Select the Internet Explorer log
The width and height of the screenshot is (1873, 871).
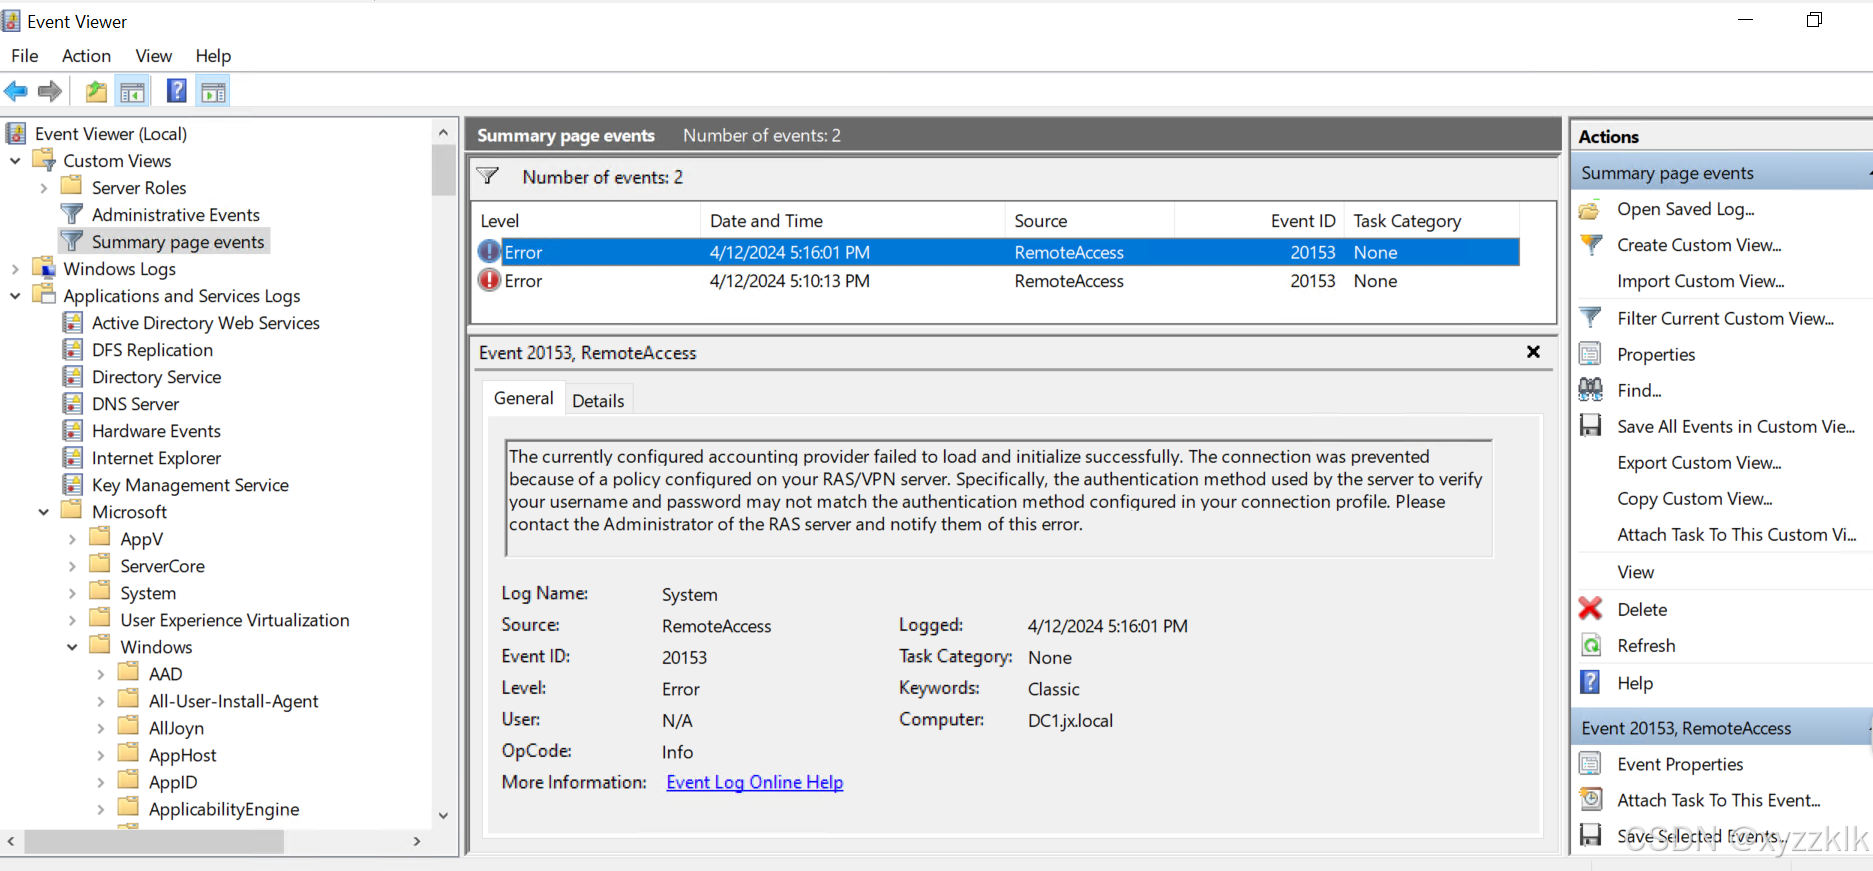156,457
